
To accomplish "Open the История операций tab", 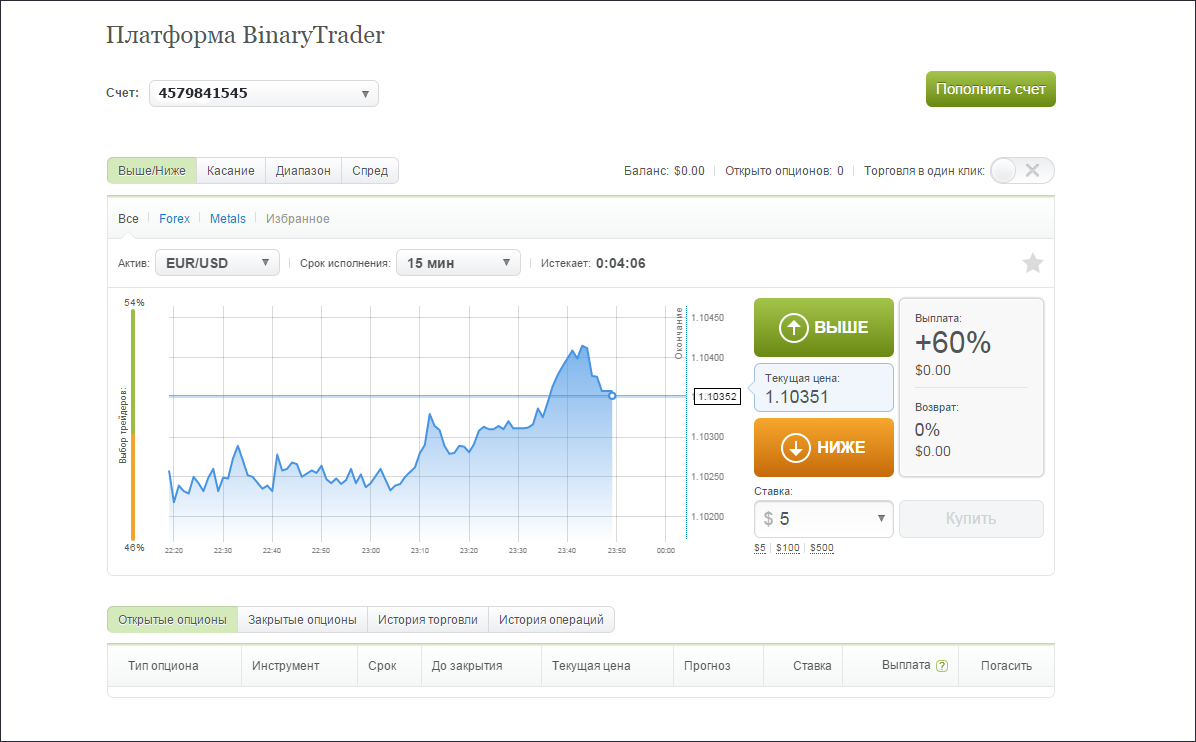I will (x=551, y=620).
